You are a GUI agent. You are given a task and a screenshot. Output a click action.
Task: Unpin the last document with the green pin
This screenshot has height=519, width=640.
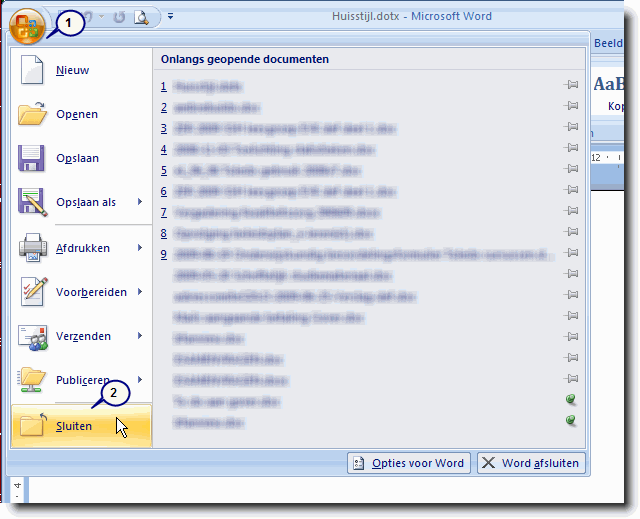[572, 422]
